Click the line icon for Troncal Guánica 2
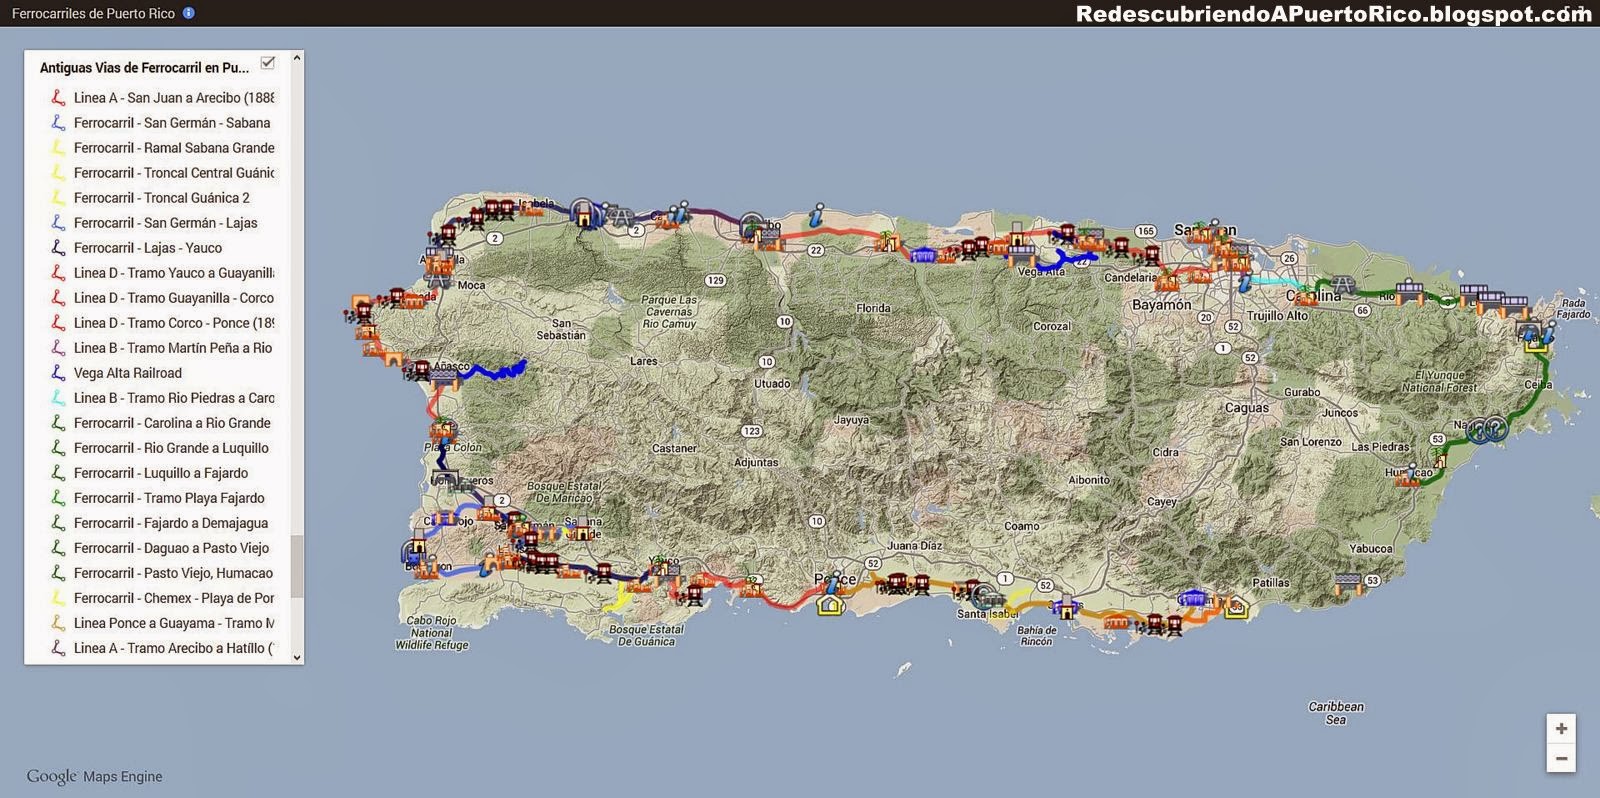 click(x=58, y=198)
